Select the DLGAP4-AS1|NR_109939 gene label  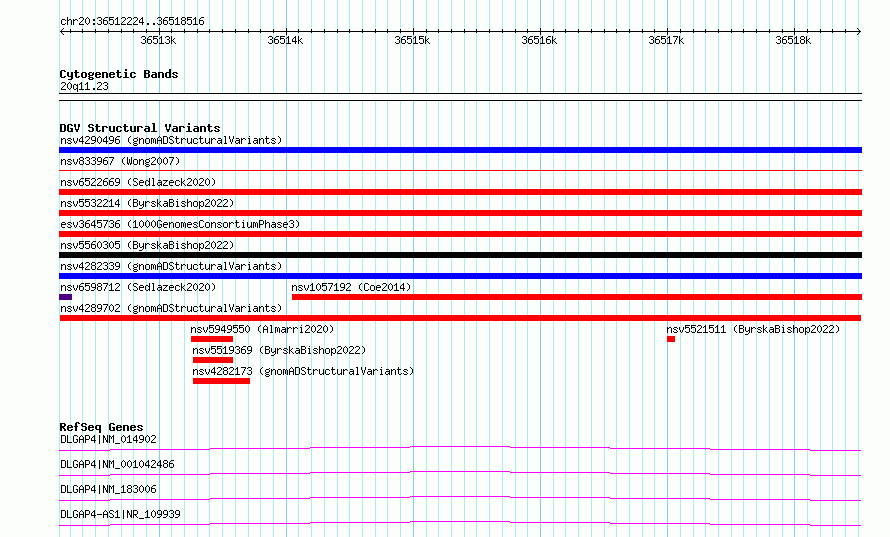pos(120,514)
